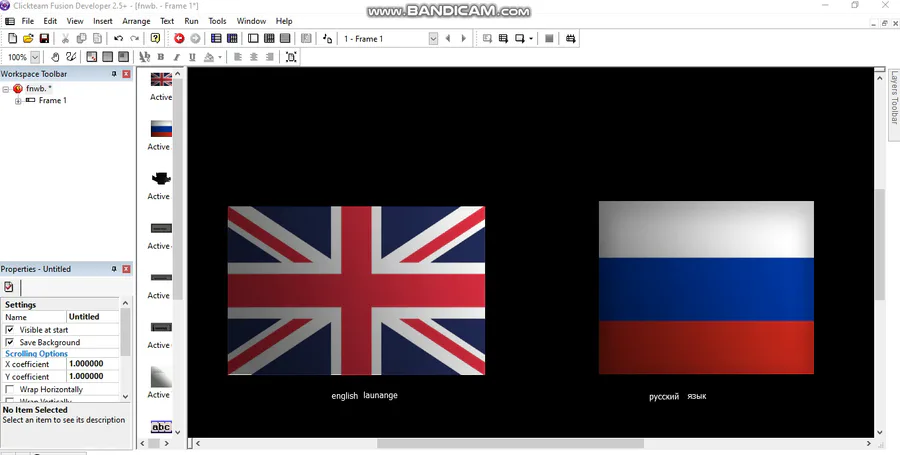Click the Name field value Untitled
Image resolution: width=900 pixels, height=455 pixels.
(93, 317)
